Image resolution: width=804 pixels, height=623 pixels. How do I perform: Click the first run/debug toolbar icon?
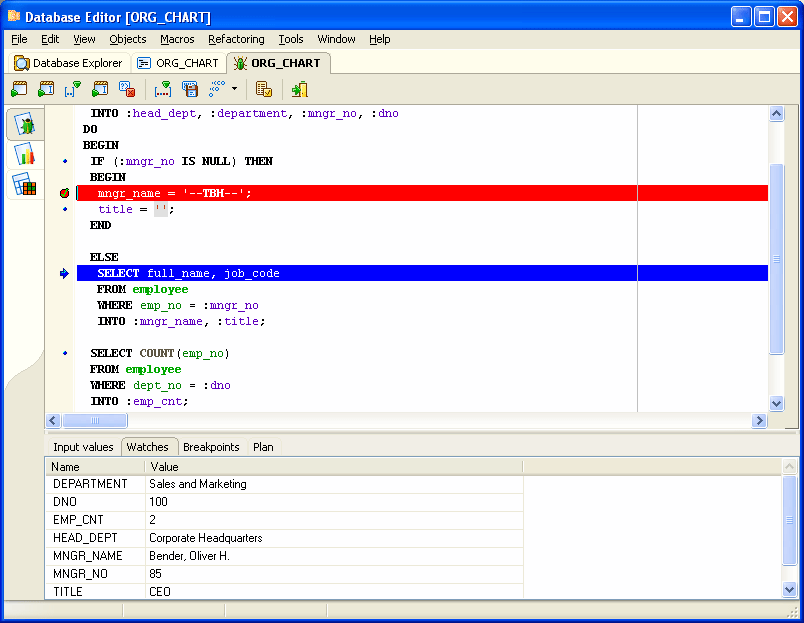click(x=19, y=89)
